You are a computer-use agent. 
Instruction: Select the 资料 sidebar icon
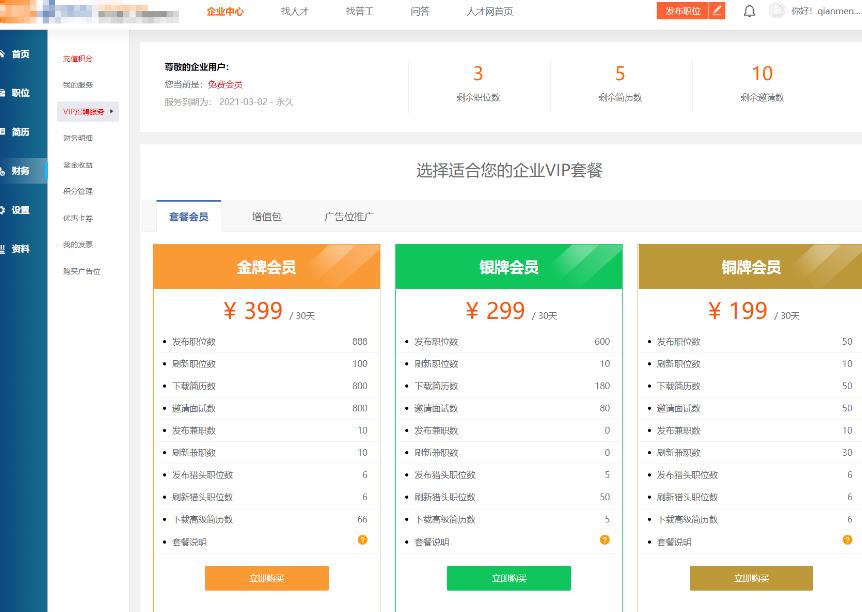tap(22, 249)
